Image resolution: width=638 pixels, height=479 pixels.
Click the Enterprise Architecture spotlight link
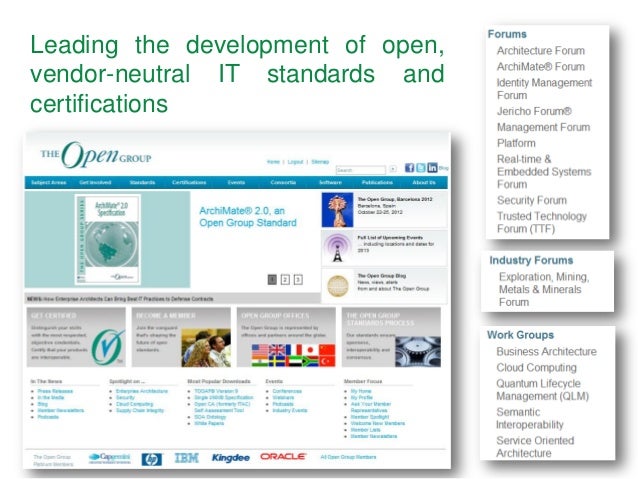click(142, 391)
